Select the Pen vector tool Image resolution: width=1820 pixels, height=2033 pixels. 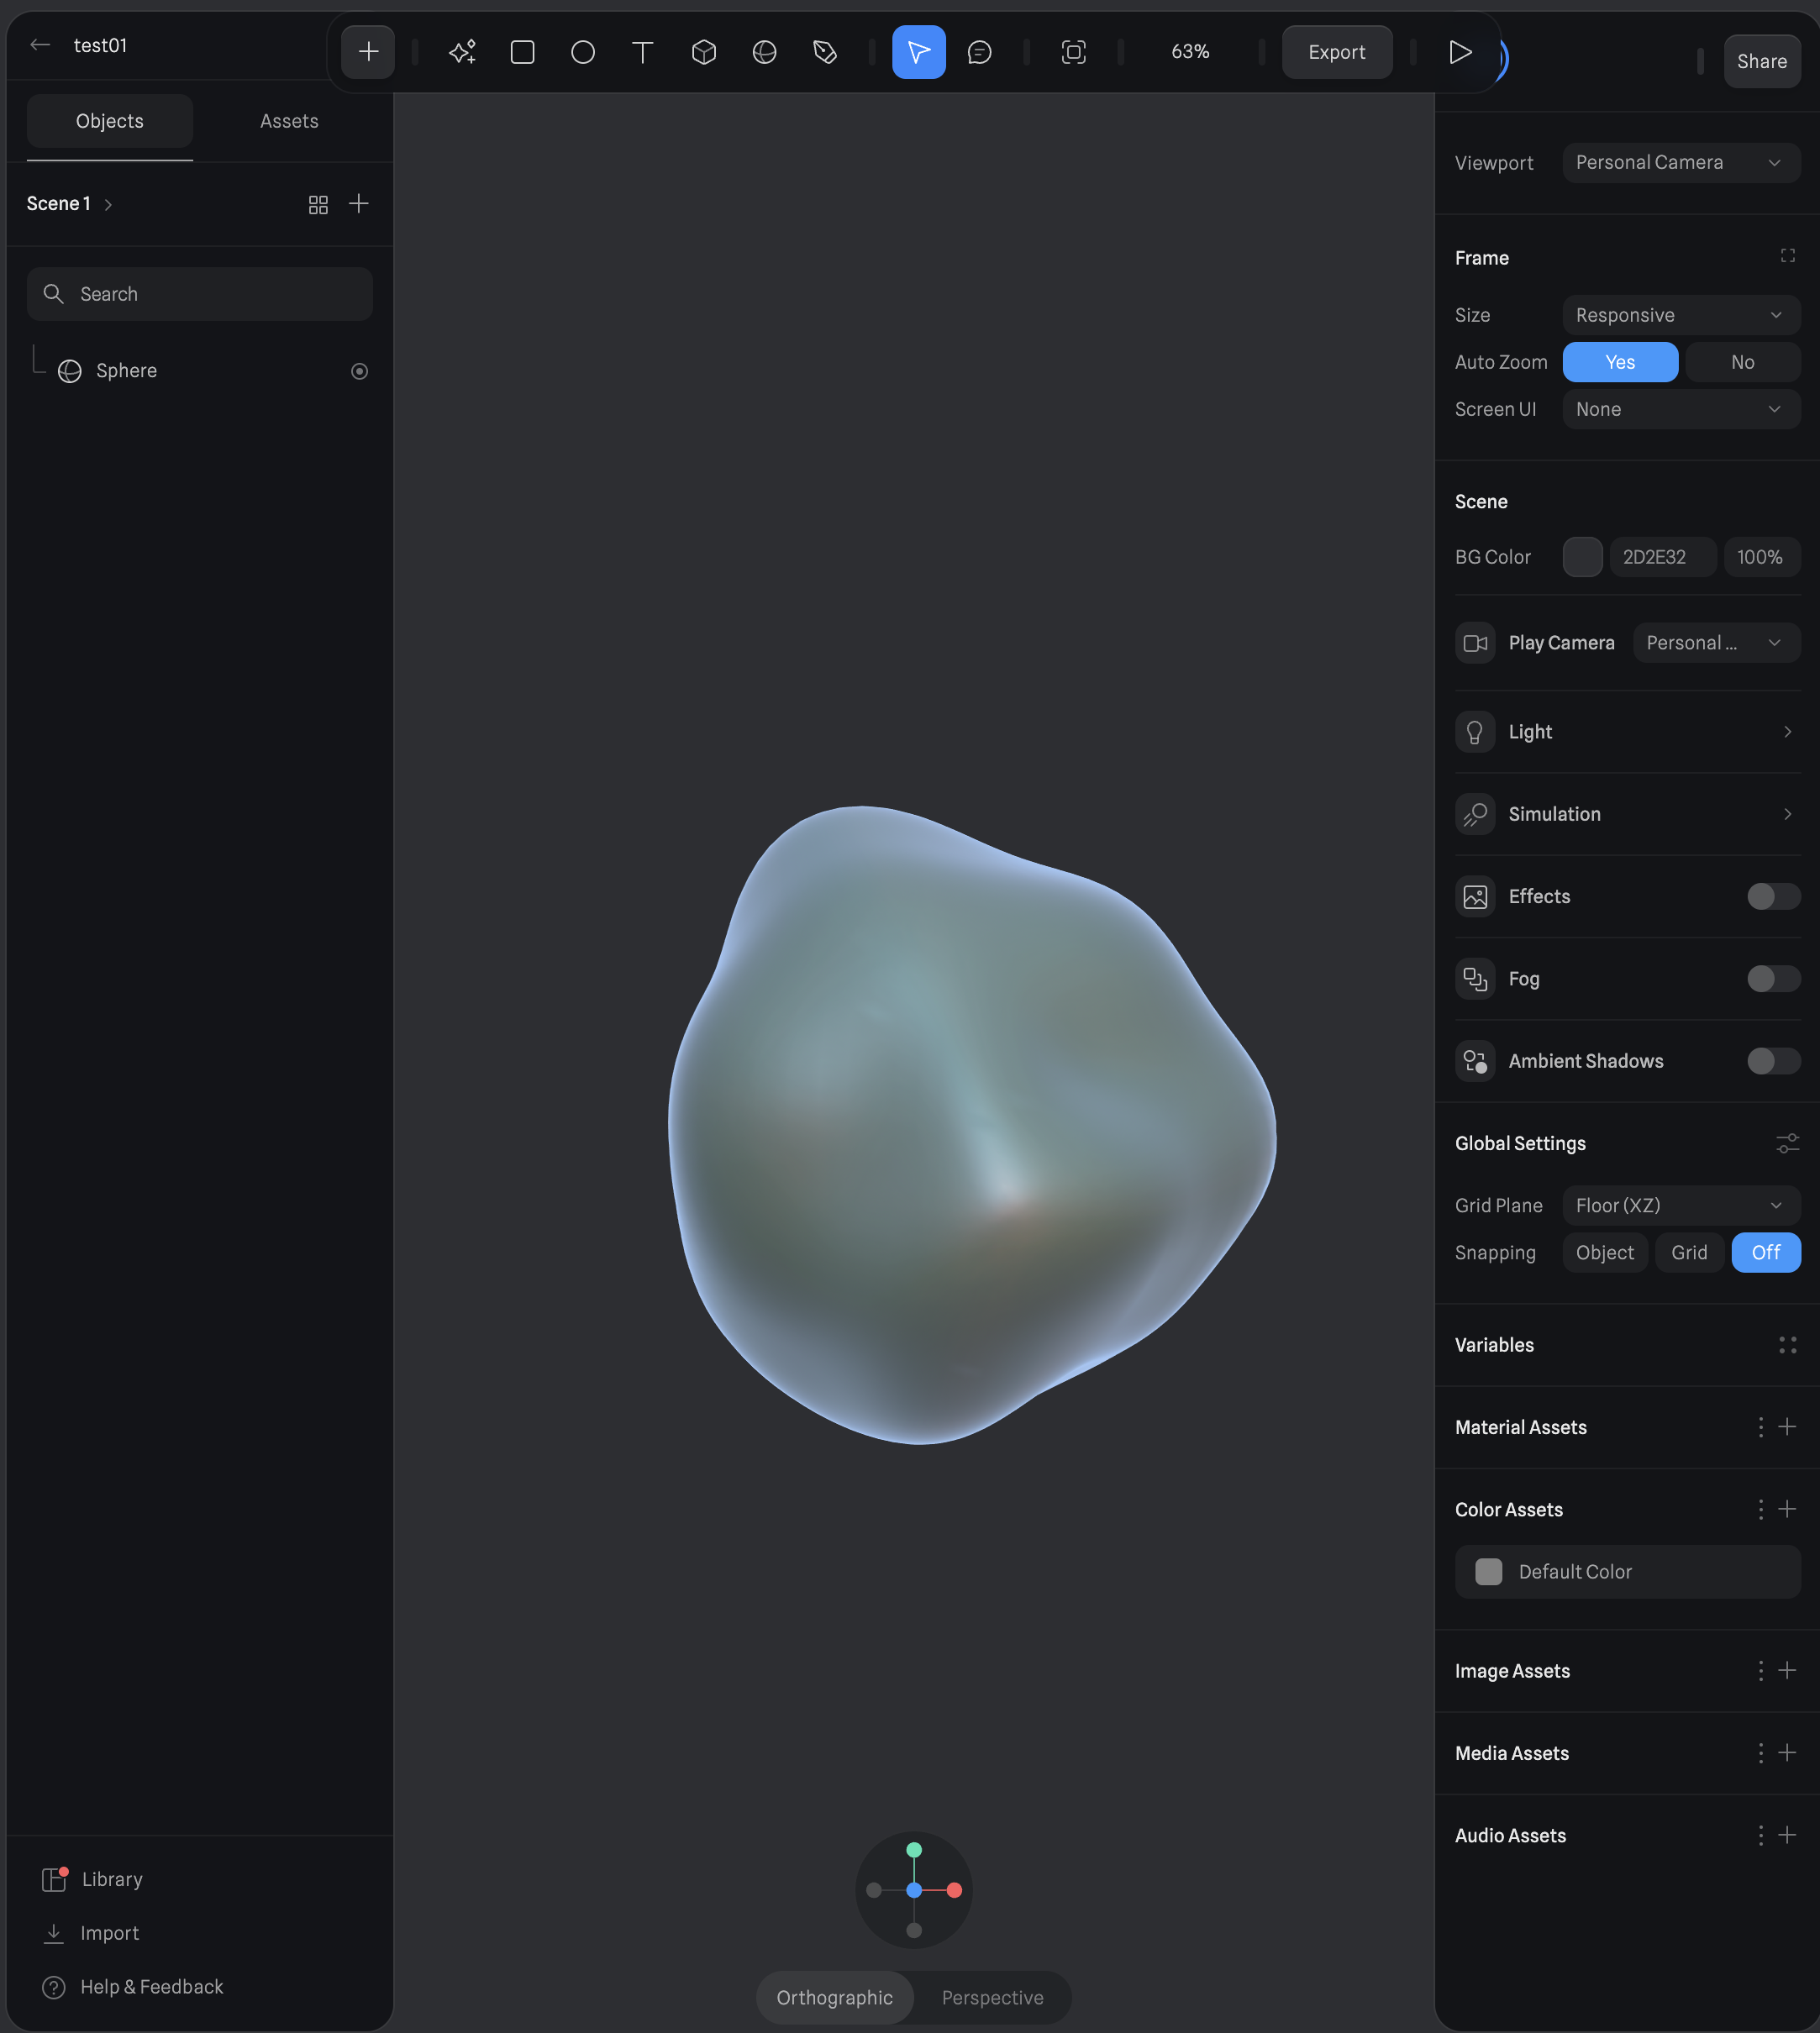pyautogui.click(x=825, y=52)
